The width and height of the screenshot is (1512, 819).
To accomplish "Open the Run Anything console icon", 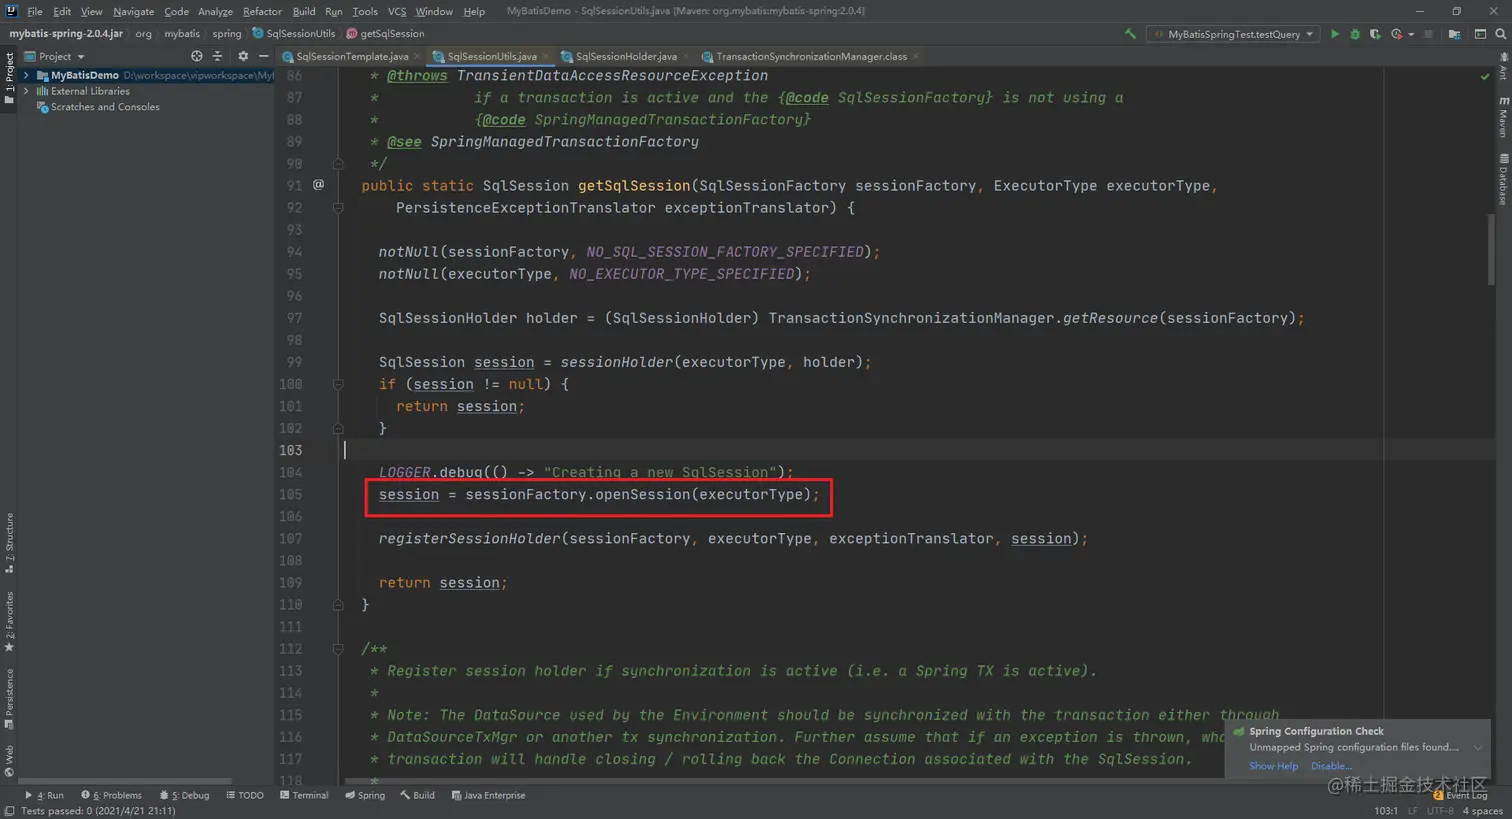I will click(x=1480, y=34).
